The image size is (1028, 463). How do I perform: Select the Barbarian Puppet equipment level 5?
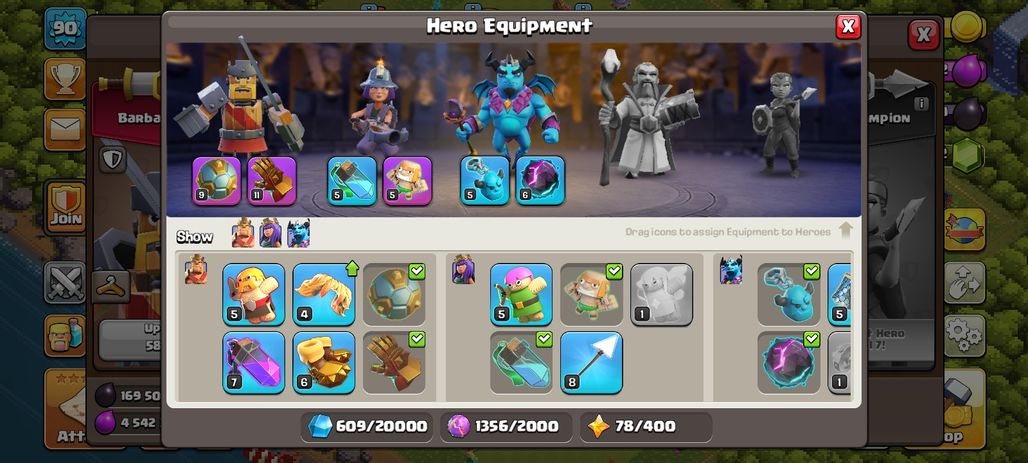coord(254,294)
